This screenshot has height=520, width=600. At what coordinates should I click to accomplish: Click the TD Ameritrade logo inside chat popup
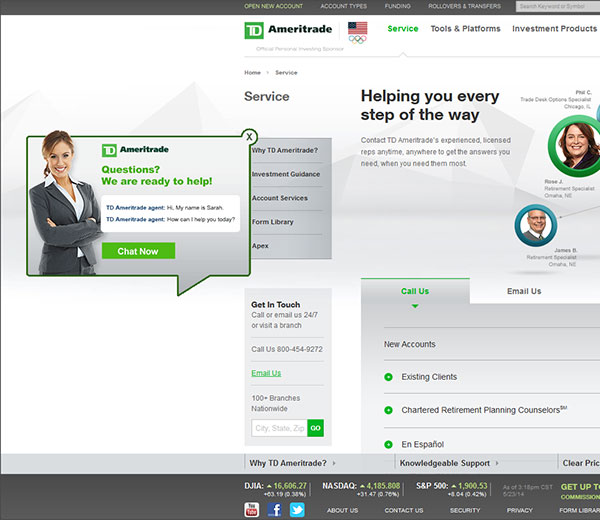[135, 150]
